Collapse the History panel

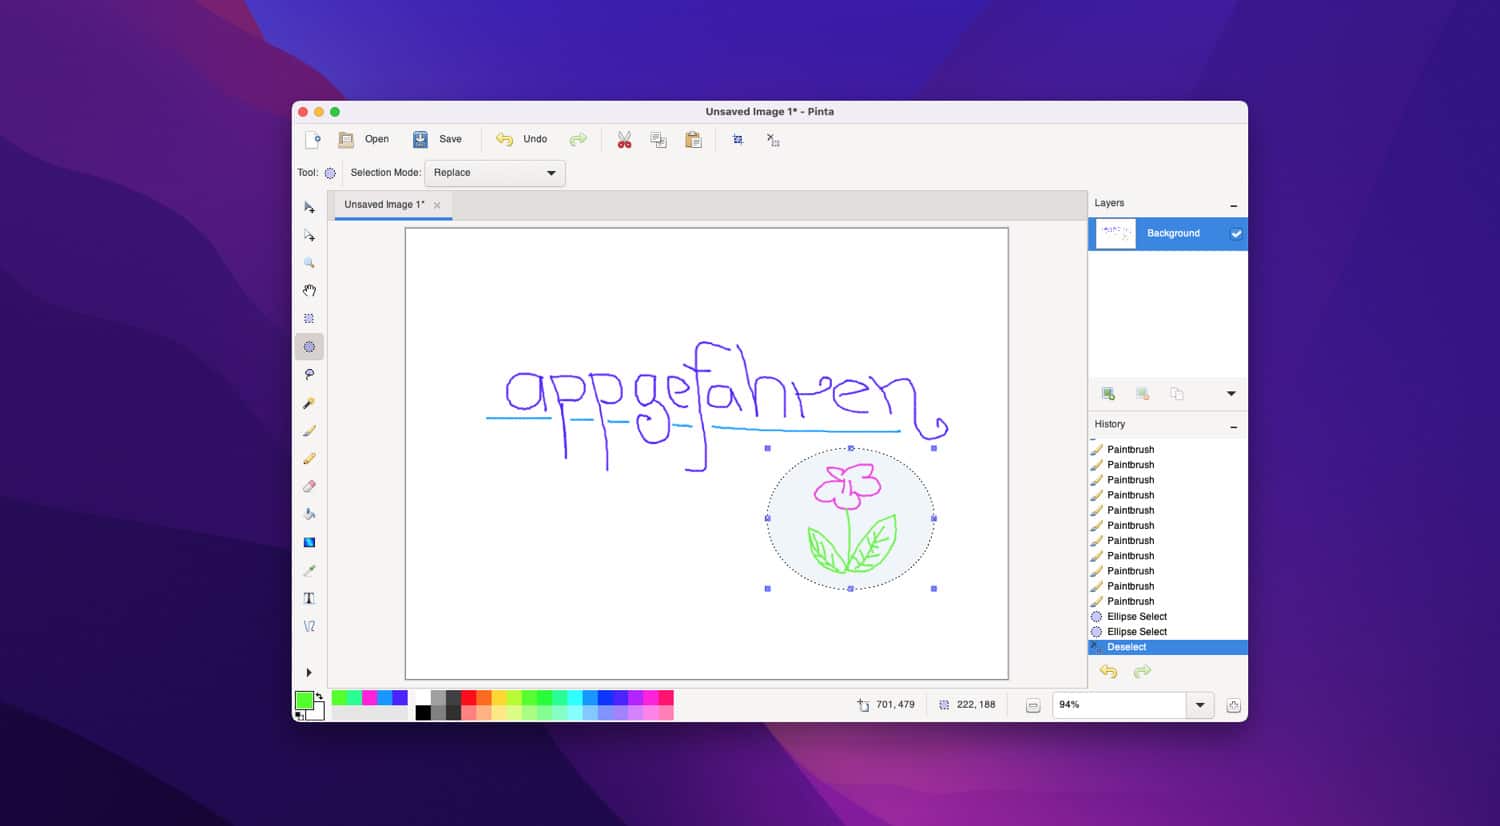(1233, 427)
